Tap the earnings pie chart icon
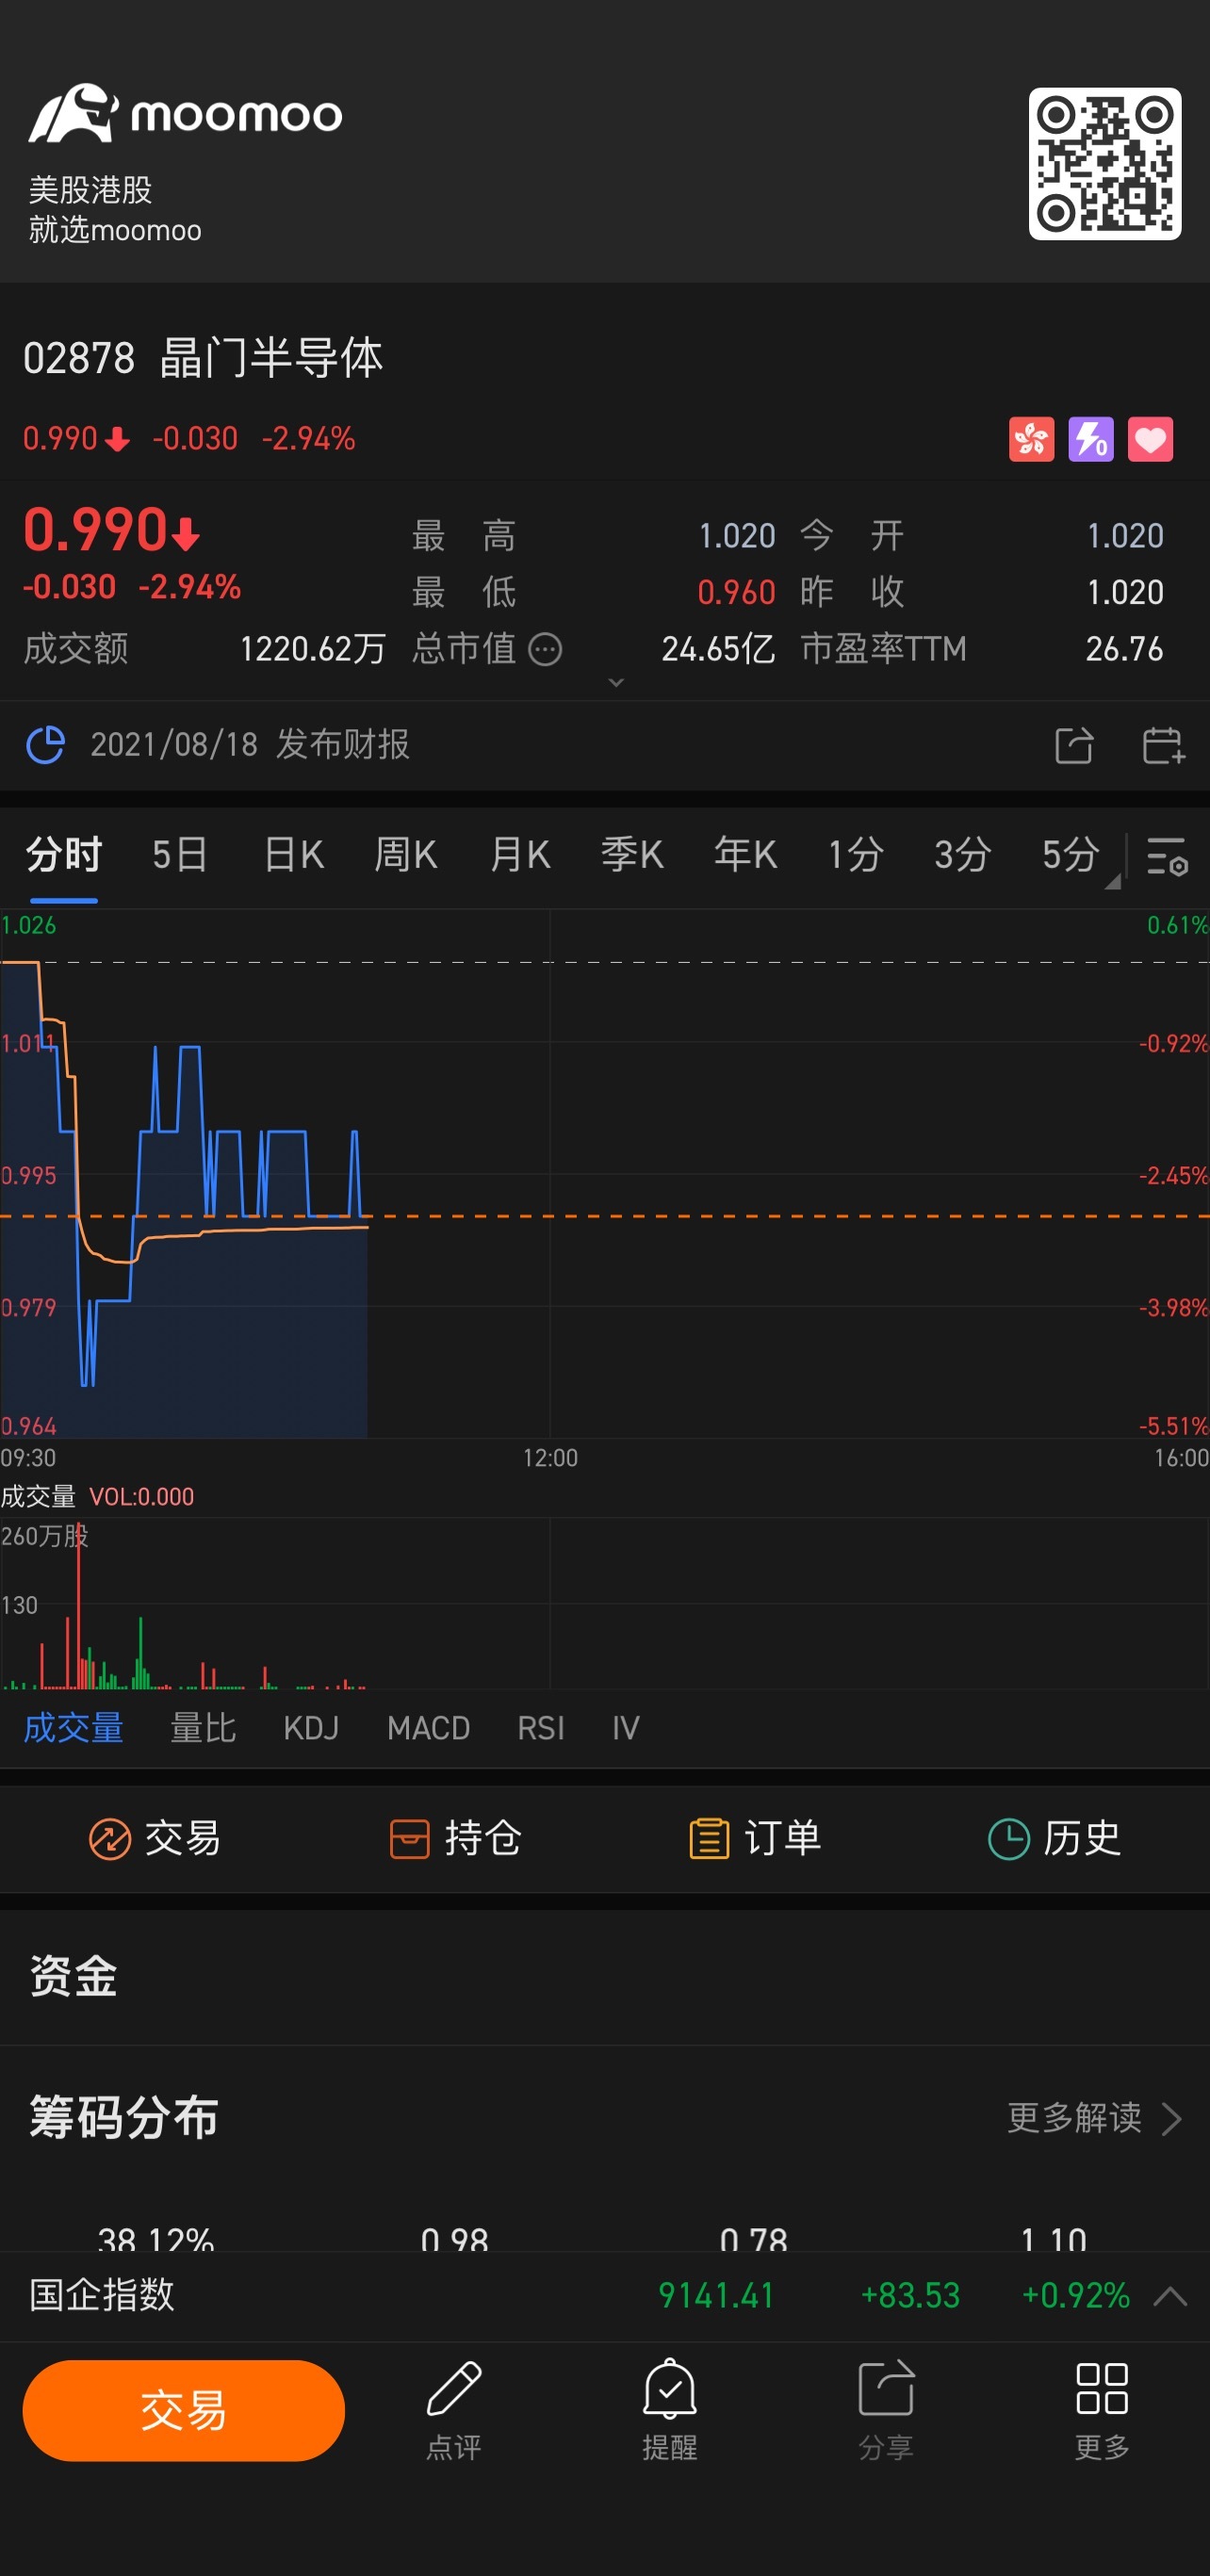 pos(45,745)
